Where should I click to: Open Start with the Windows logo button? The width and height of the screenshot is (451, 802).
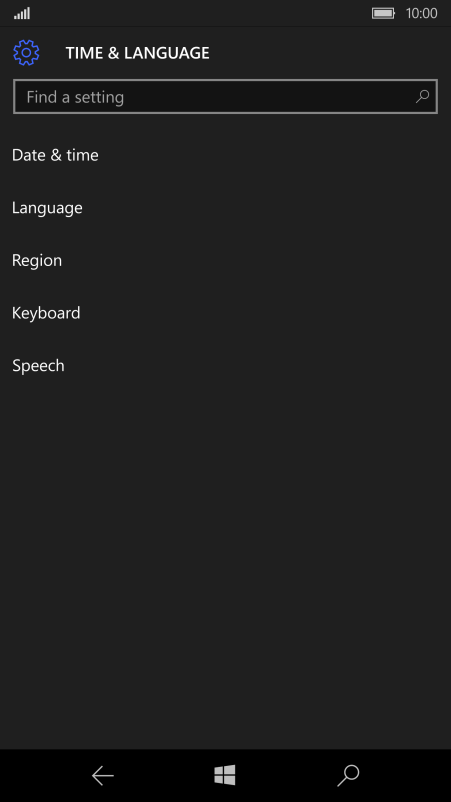(x=225, y=775)
